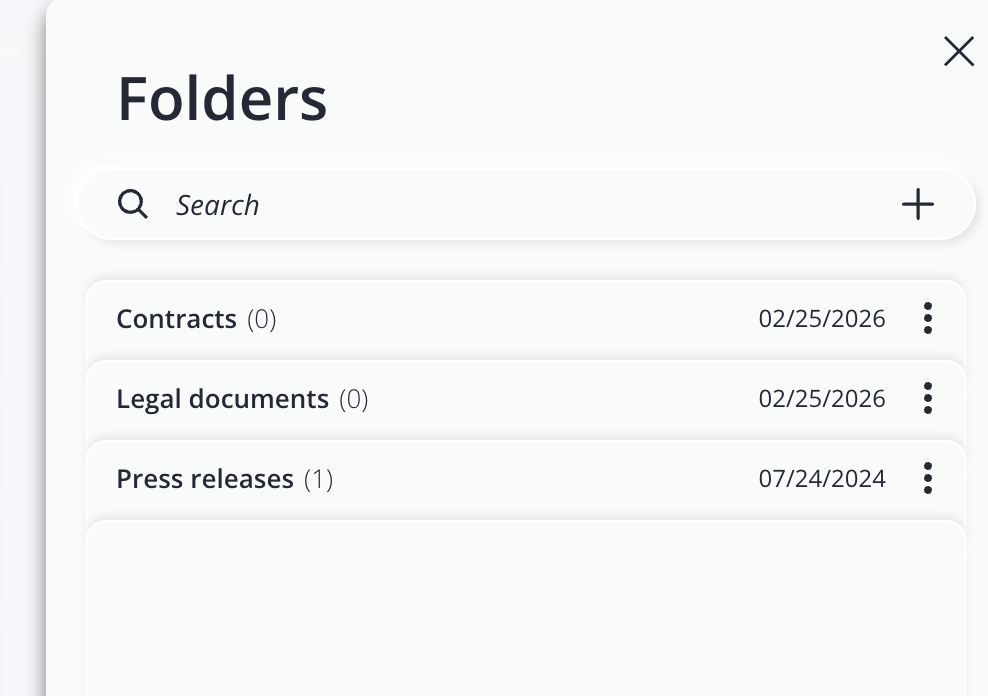Click the Press releases date 07/24/2024
The width and height of the screenshot is (988, 696).
(x=822, y=479)
